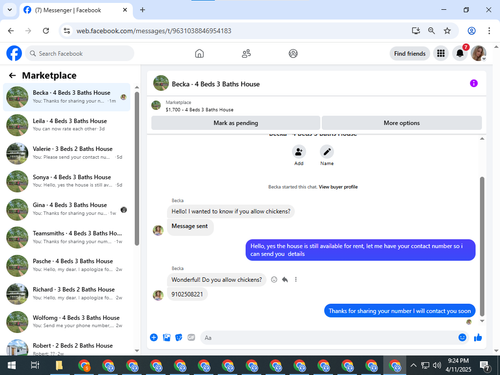The width and height of the screenshot is (500, 375).
Task: Open View buyer profile link
Action: tap(338, 187)
